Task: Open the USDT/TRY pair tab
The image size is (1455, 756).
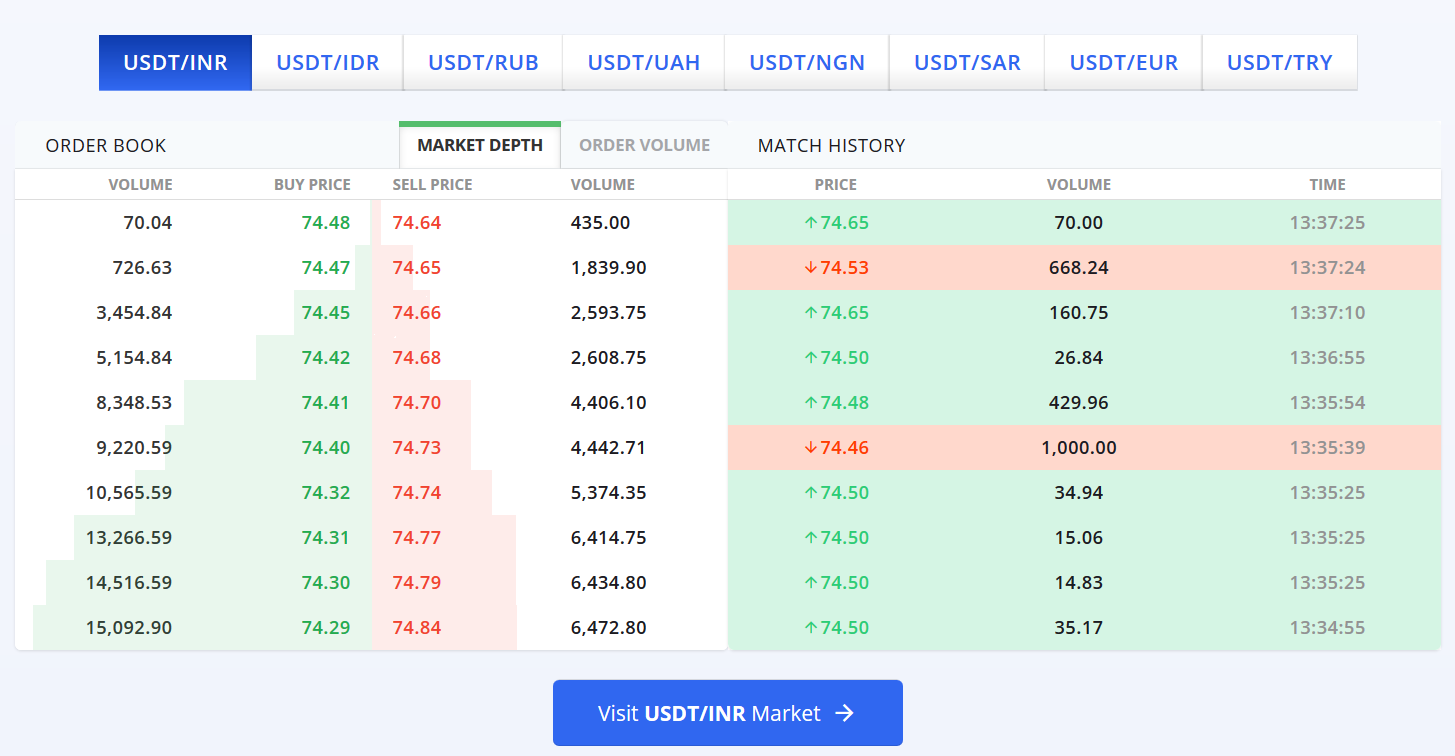Action: [x=1280, y=63]
